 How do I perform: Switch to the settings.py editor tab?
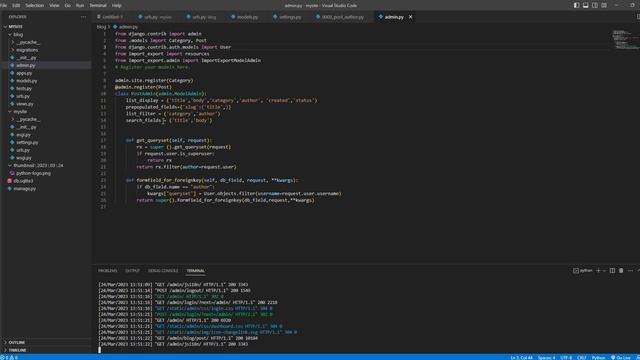(288, 17)
